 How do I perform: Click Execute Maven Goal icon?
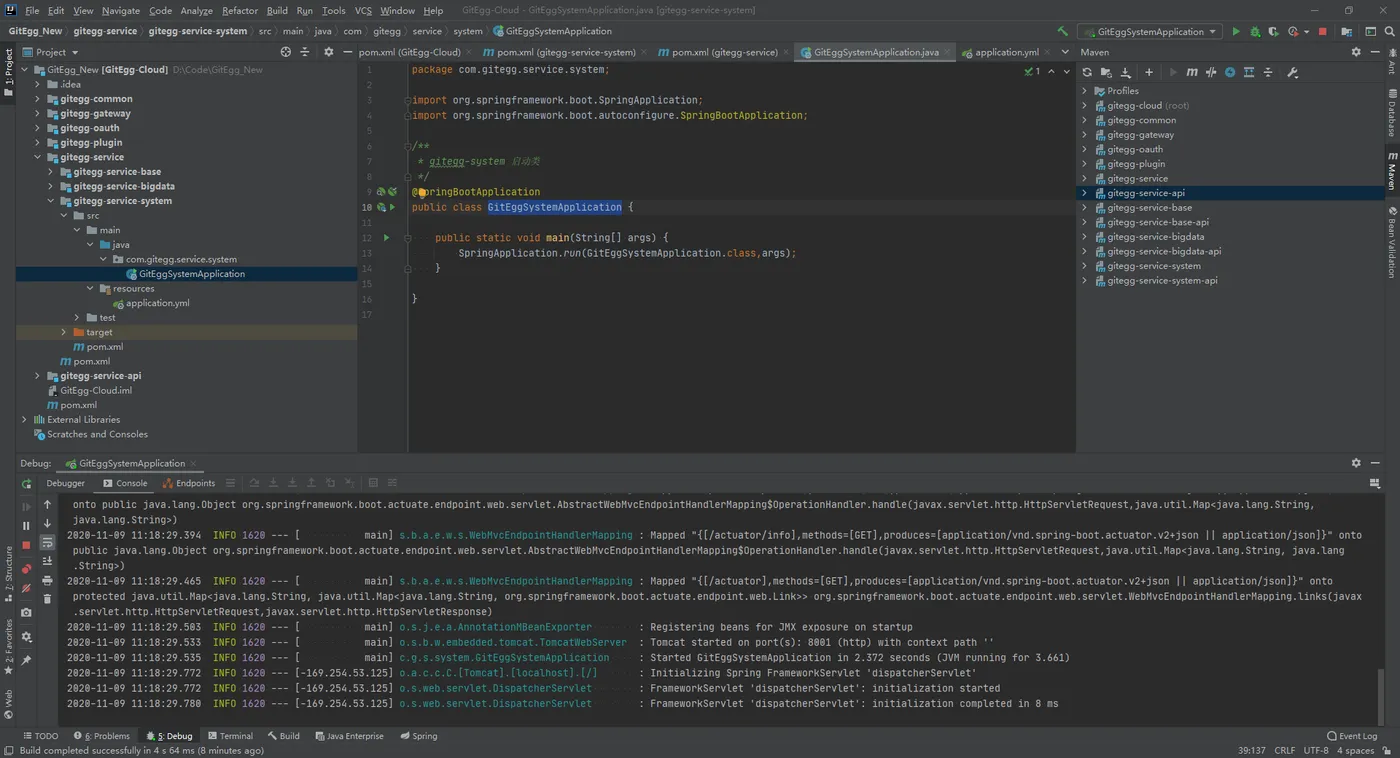pos(1191,72)
